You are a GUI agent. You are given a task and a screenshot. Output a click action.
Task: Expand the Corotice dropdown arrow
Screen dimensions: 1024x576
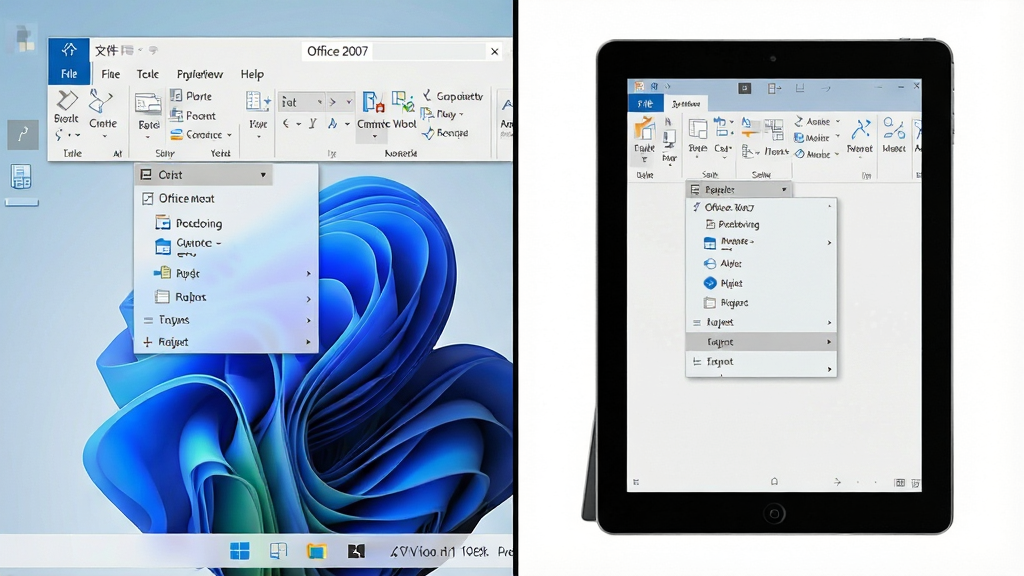(229, 135)
